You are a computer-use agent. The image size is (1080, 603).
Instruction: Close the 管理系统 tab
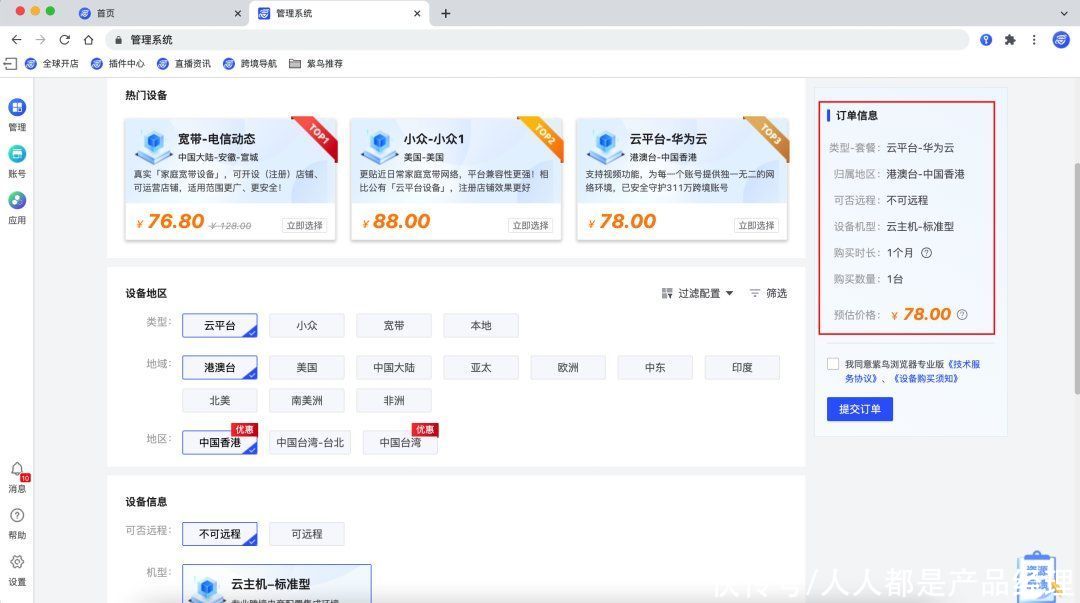coord(417,13)
